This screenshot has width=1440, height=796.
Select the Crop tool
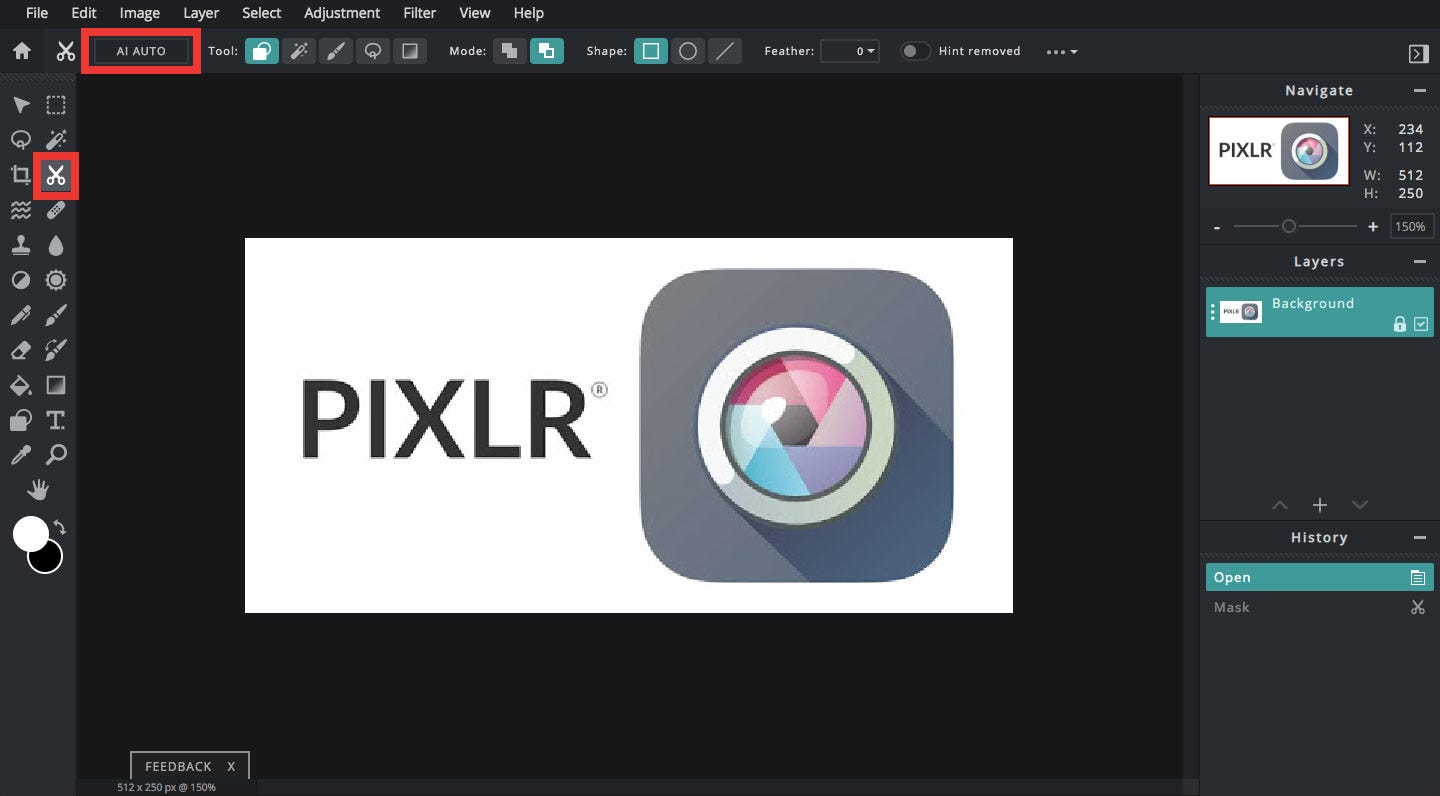21,176
